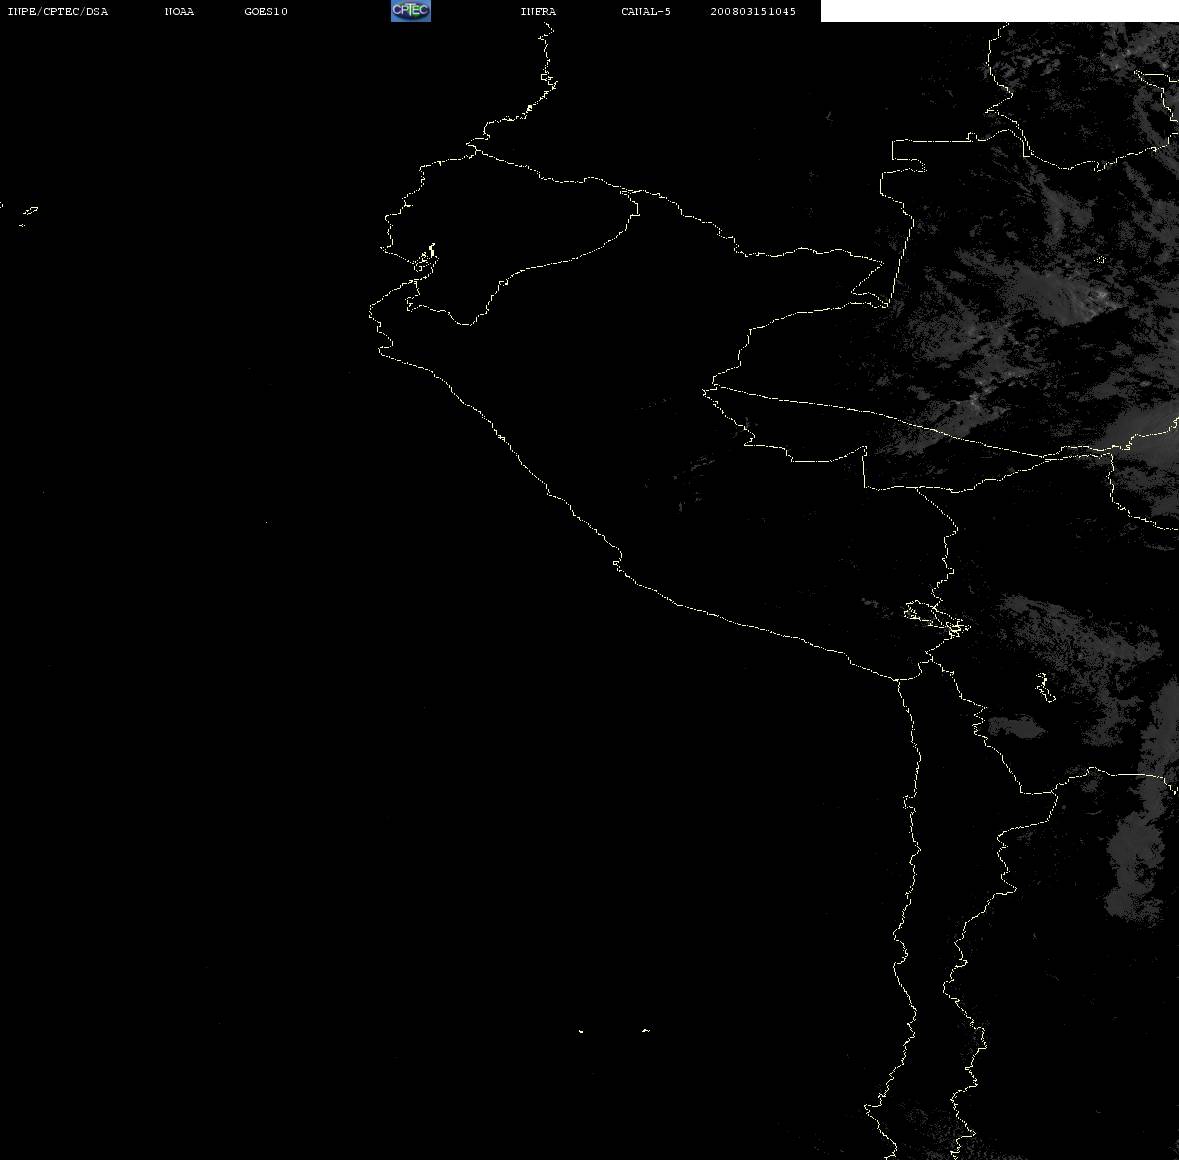Select the CANAL-5 channel label

[646, 11]
